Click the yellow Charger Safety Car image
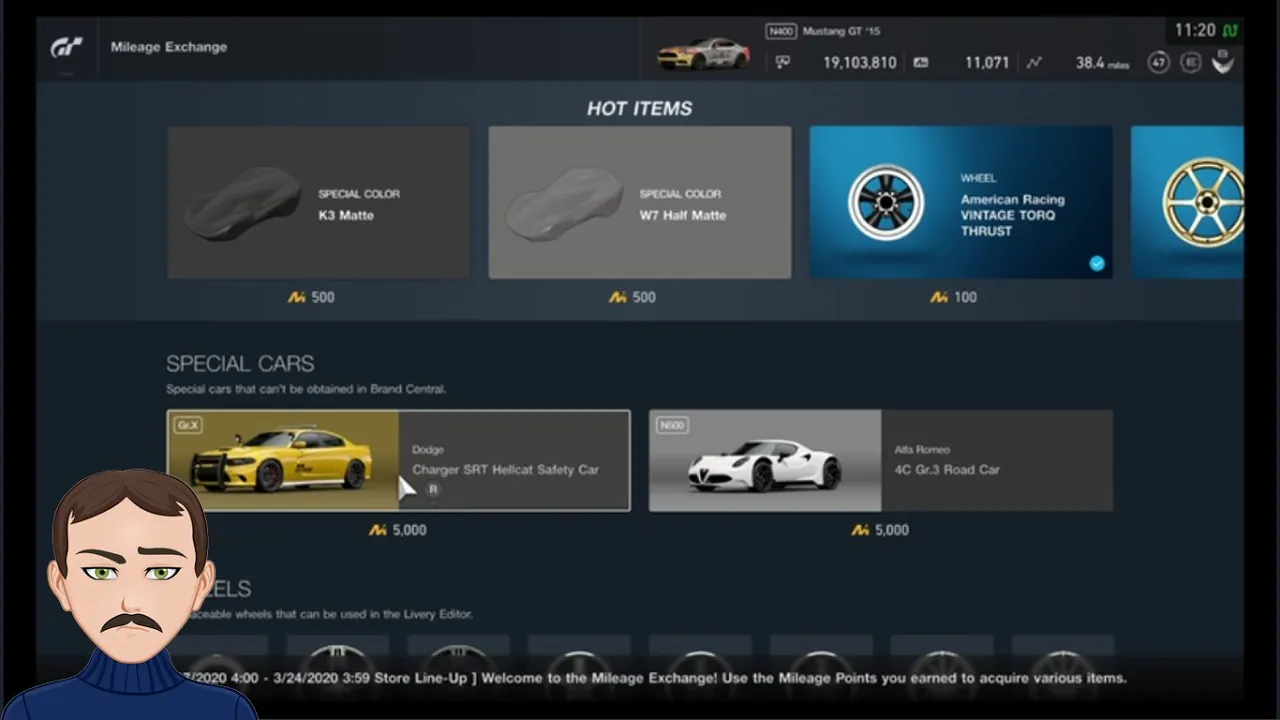The width and height of the screenshot is (1280, 720). coord(283,460)
